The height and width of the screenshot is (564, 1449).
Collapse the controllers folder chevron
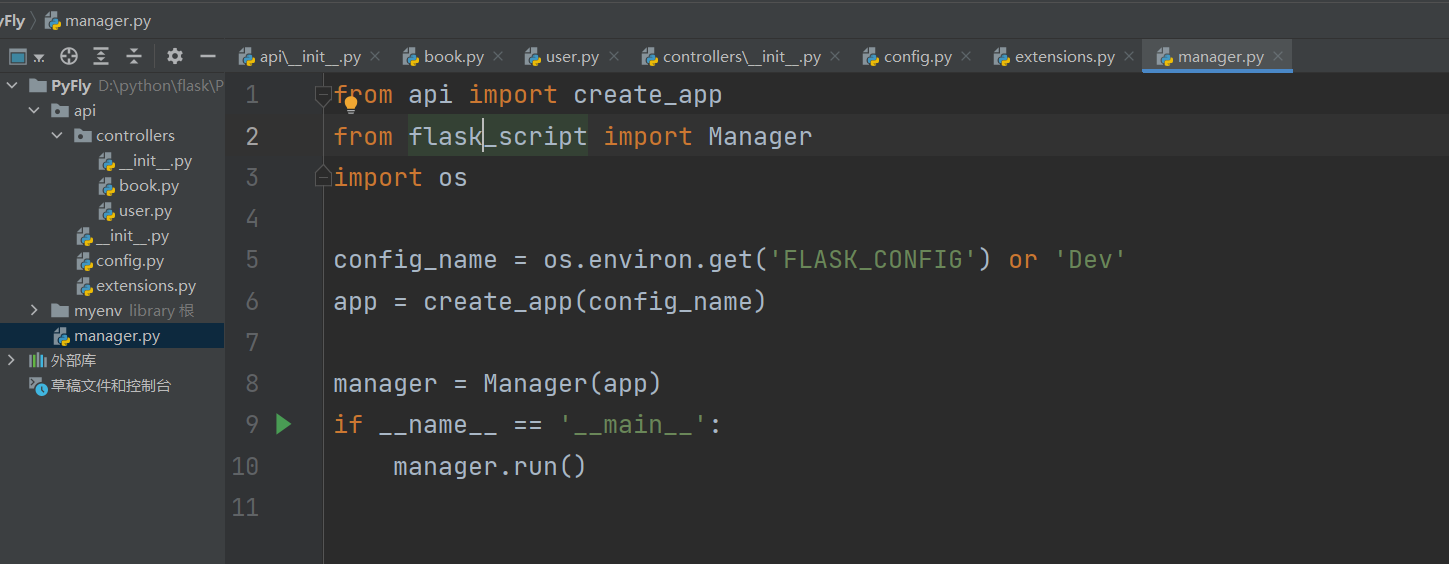tap(57, 135)
